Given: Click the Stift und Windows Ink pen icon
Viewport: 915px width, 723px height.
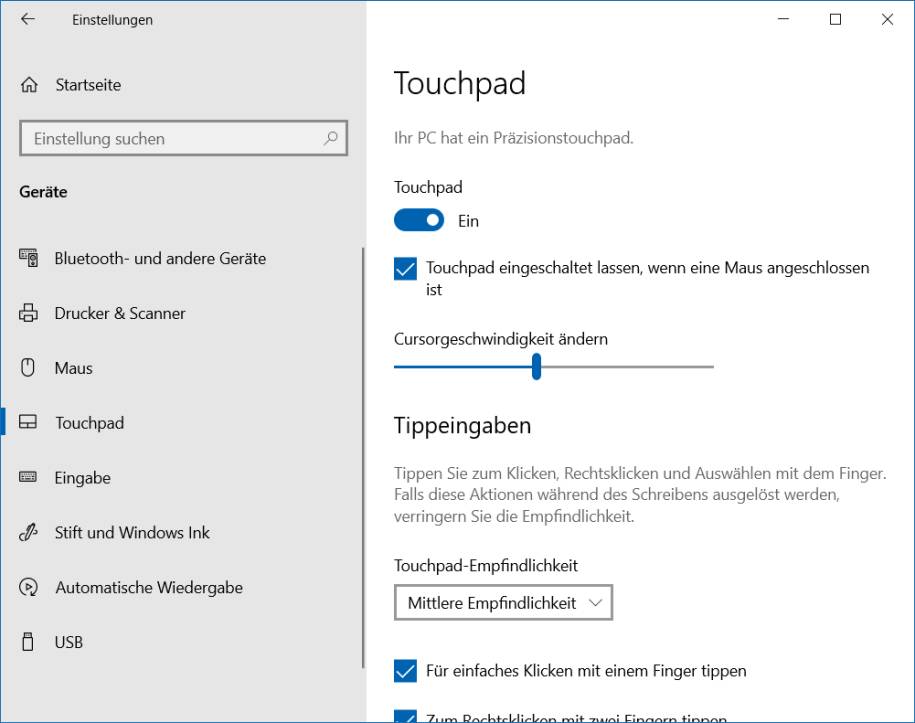Looking at the screenshot, I should tap(31, 533).
